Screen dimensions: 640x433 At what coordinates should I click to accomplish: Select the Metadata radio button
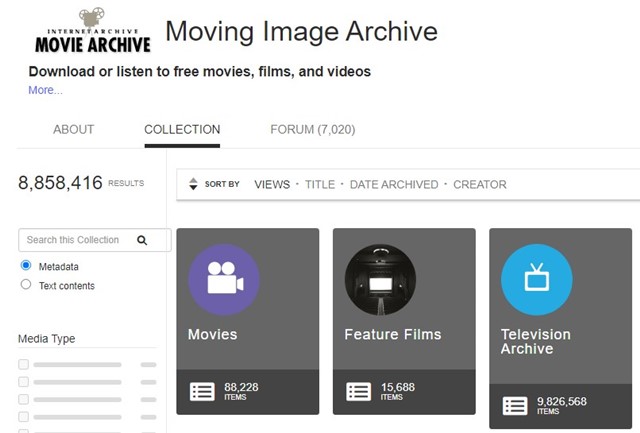point(26,266)
